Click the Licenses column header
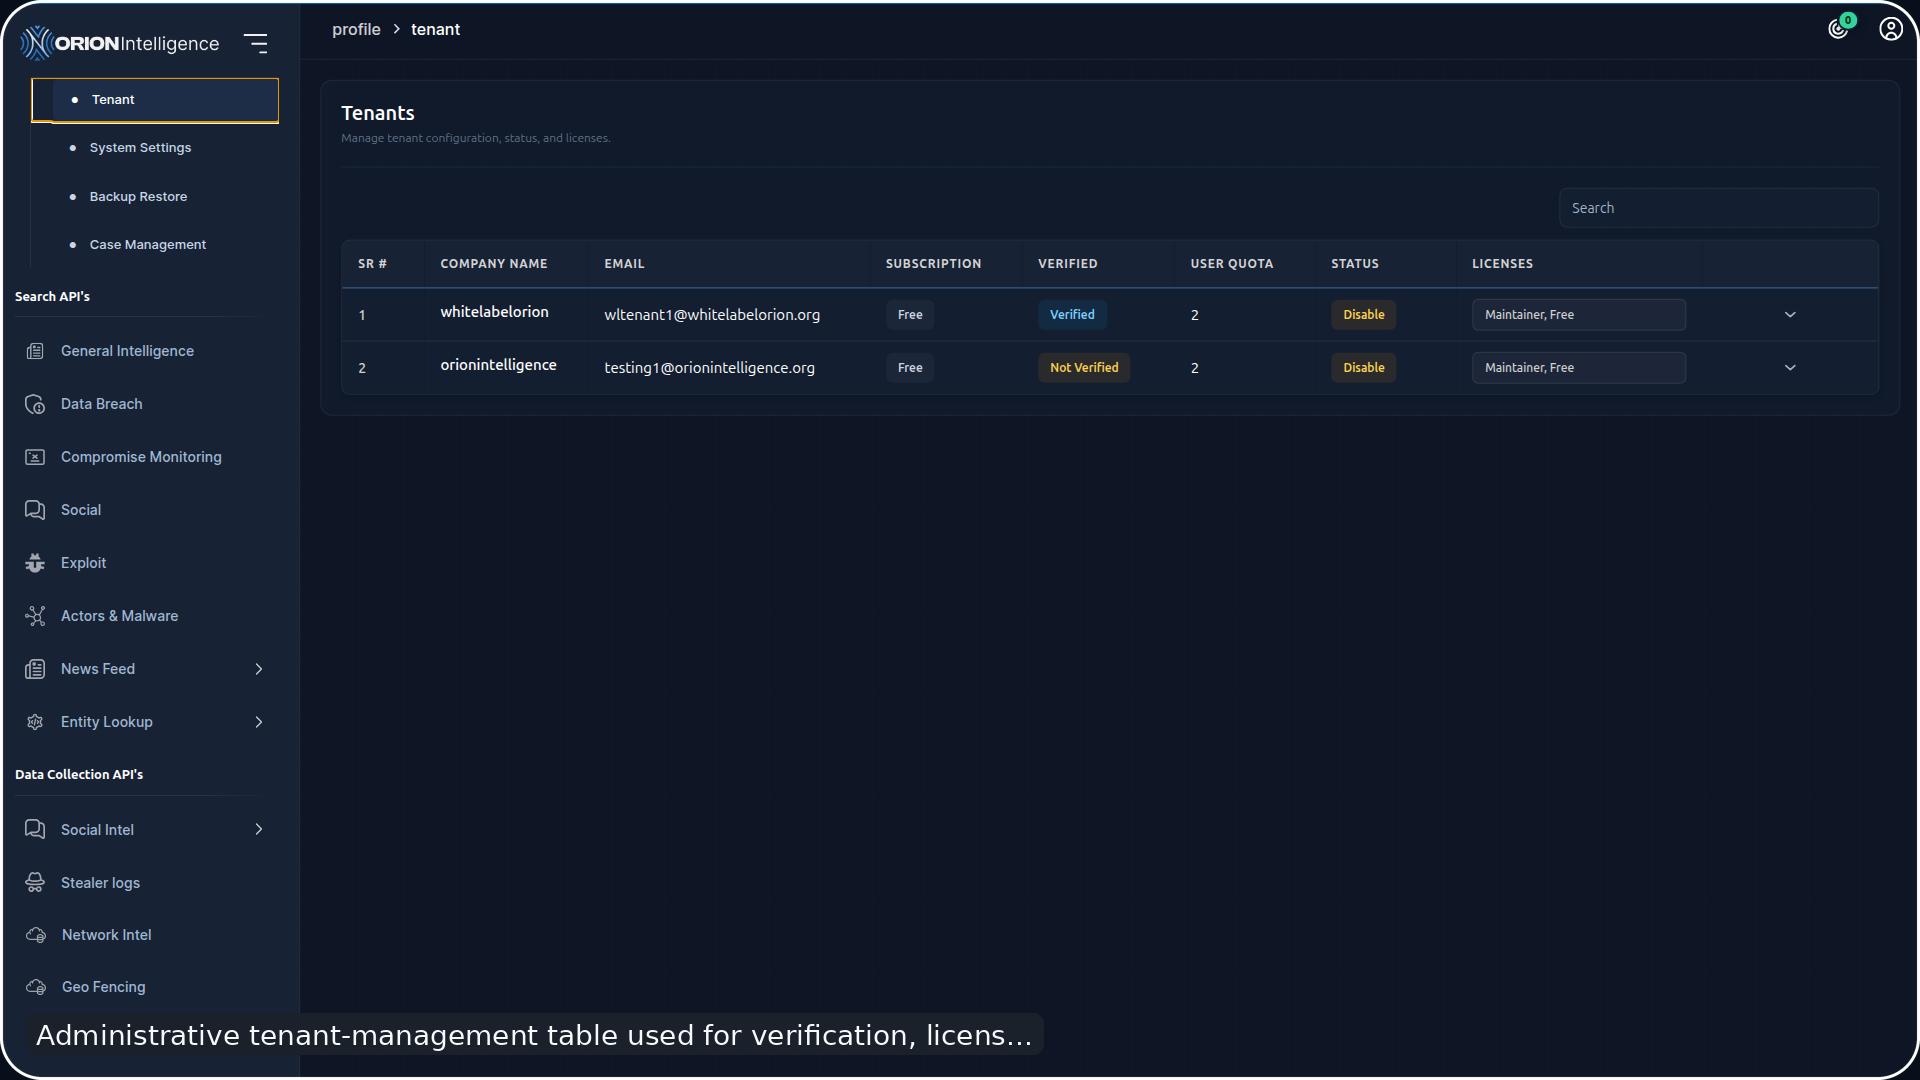The image size is (1920, 1080). click(x=1502, y=264)
